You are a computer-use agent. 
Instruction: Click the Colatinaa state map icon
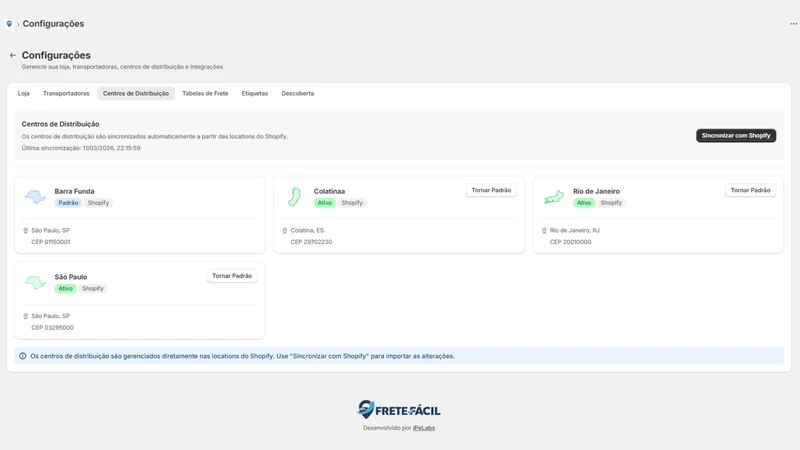click(294, 196)
